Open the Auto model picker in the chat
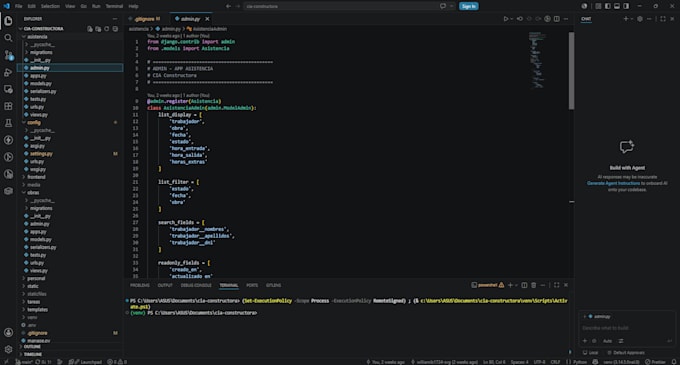The image size is (680, 365). point(607,341)
